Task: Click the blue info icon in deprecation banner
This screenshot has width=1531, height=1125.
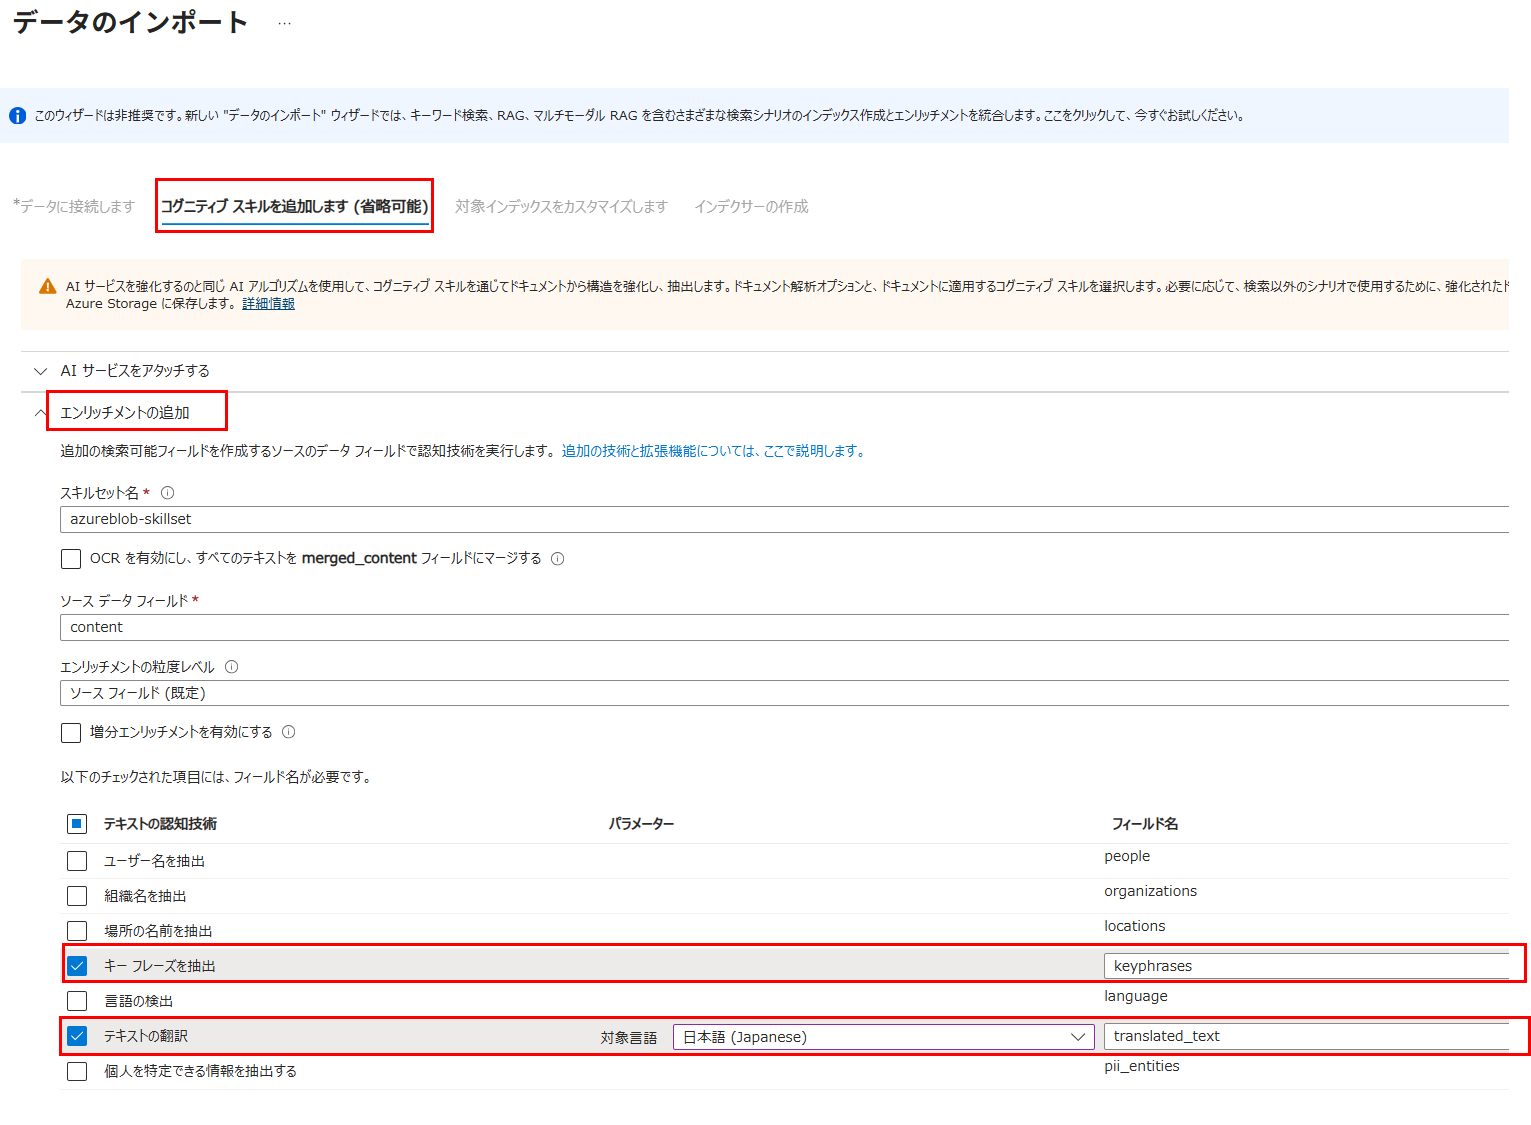Action: (18, 116)
